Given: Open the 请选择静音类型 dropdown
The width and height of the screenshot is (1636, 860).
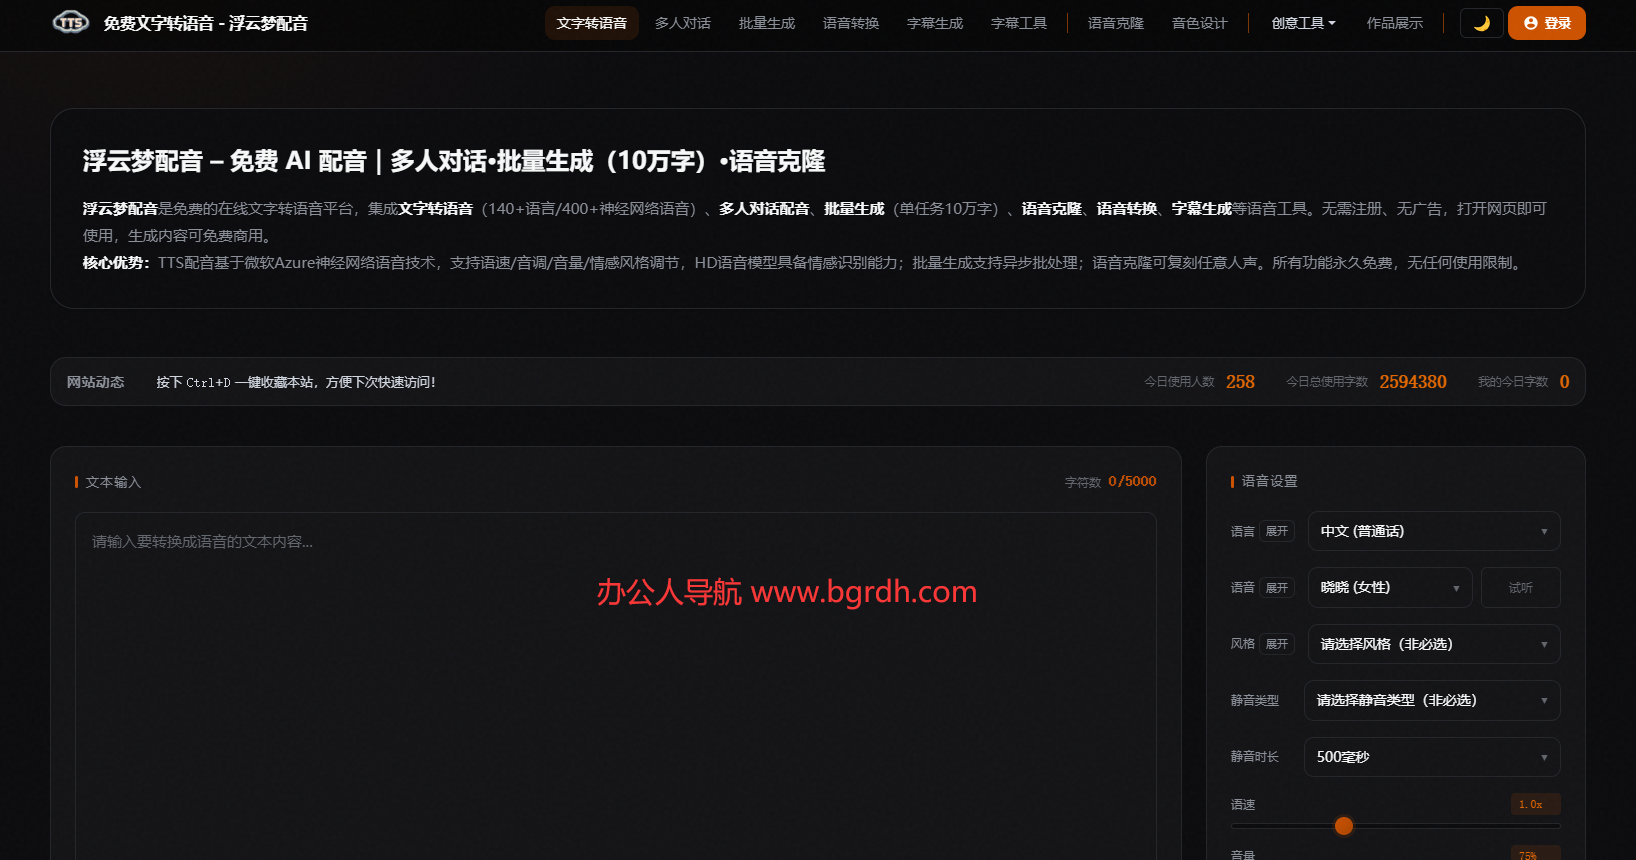Looking at the screenshot, I should (x=1432, y=700).
